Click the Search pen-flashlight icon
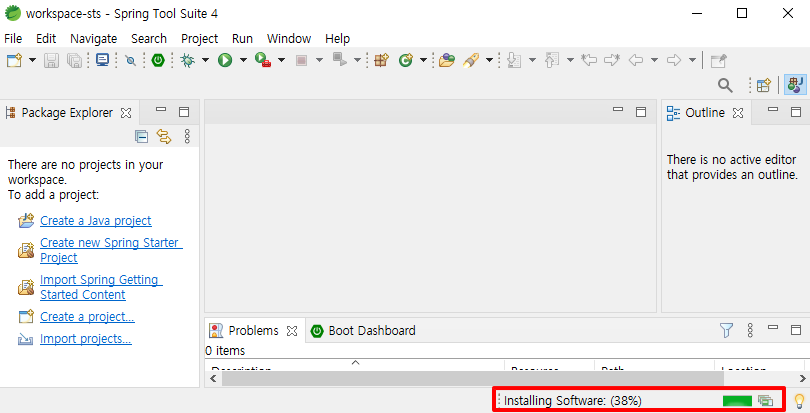Image resolution: width=810 pixels, height=413 pixels. coord(471,60)
